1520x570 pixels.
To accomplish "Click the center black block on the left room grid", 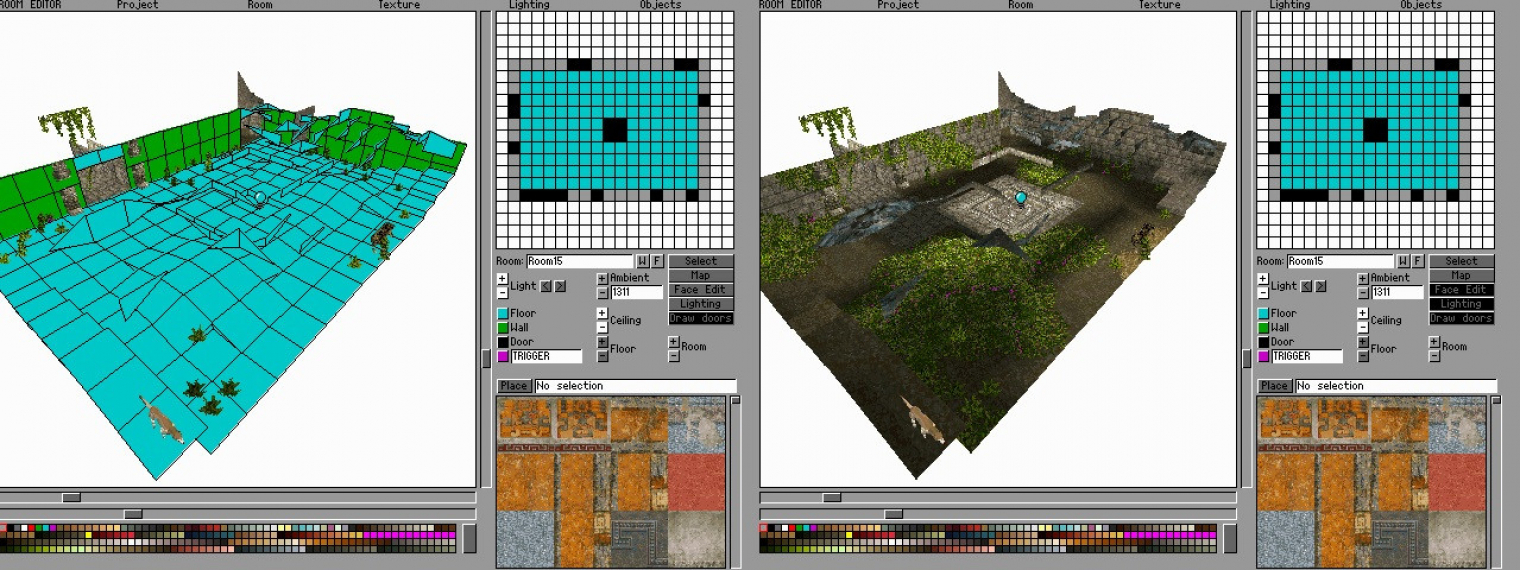I will pyautogui.click(x=615, y=130).
